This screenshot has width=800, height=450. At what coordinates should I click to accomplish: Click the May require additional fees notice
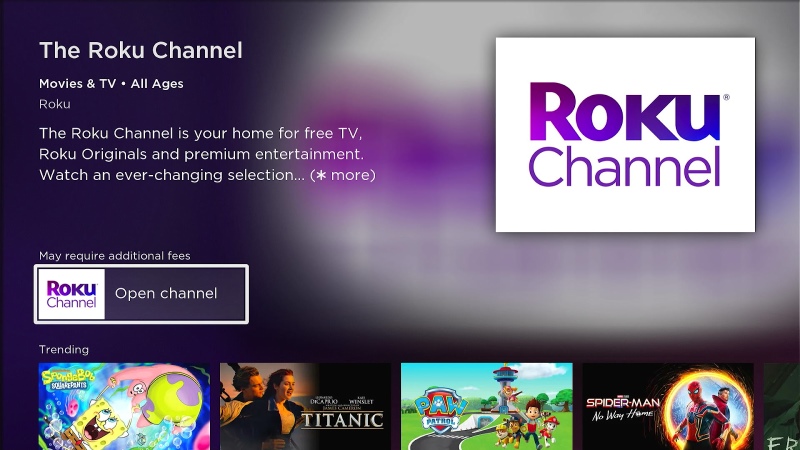point(115,256)
